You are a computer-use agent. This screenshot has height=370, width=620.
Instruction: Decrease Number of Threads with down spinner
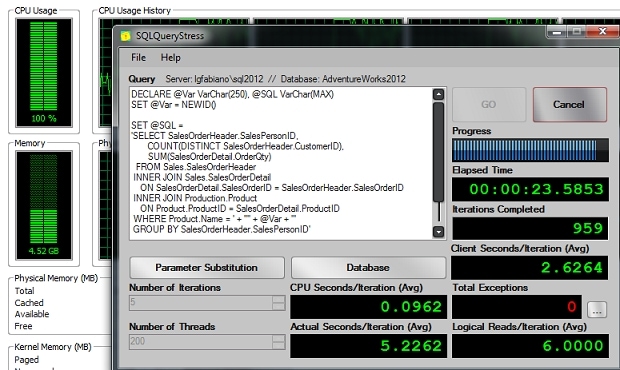click(x=278, y=345)
